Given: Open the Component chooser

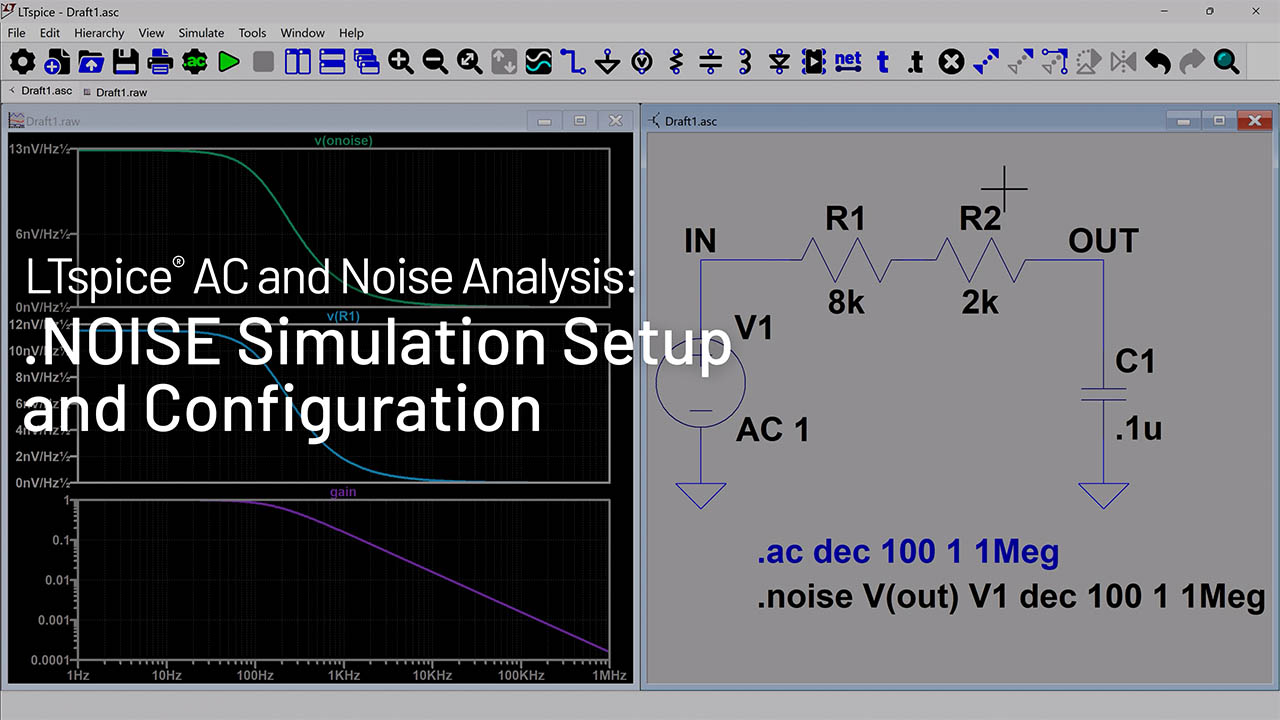Looking at the screenshot, I should (814, 62).
